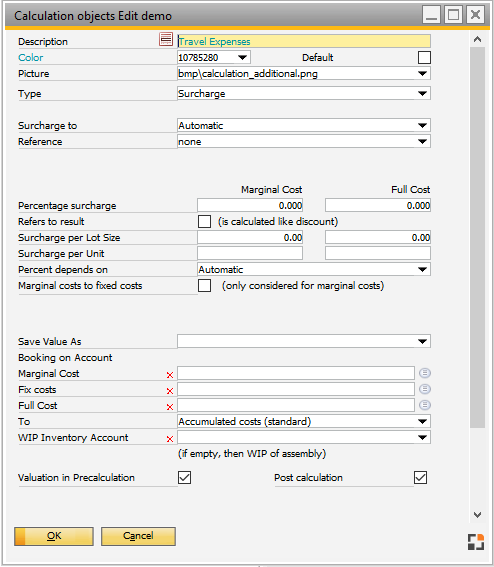
Task: Minimize the Calculation objects window
Action: [431, 15]
